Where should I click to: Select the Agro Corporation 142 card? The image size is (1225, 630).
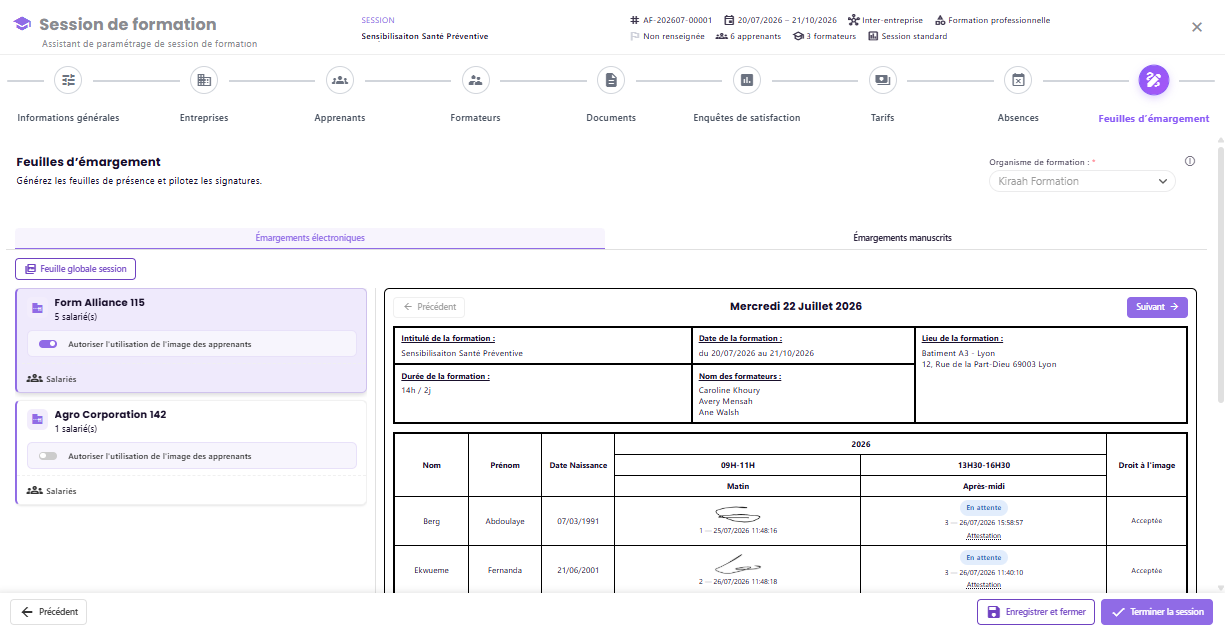point(191,453)
